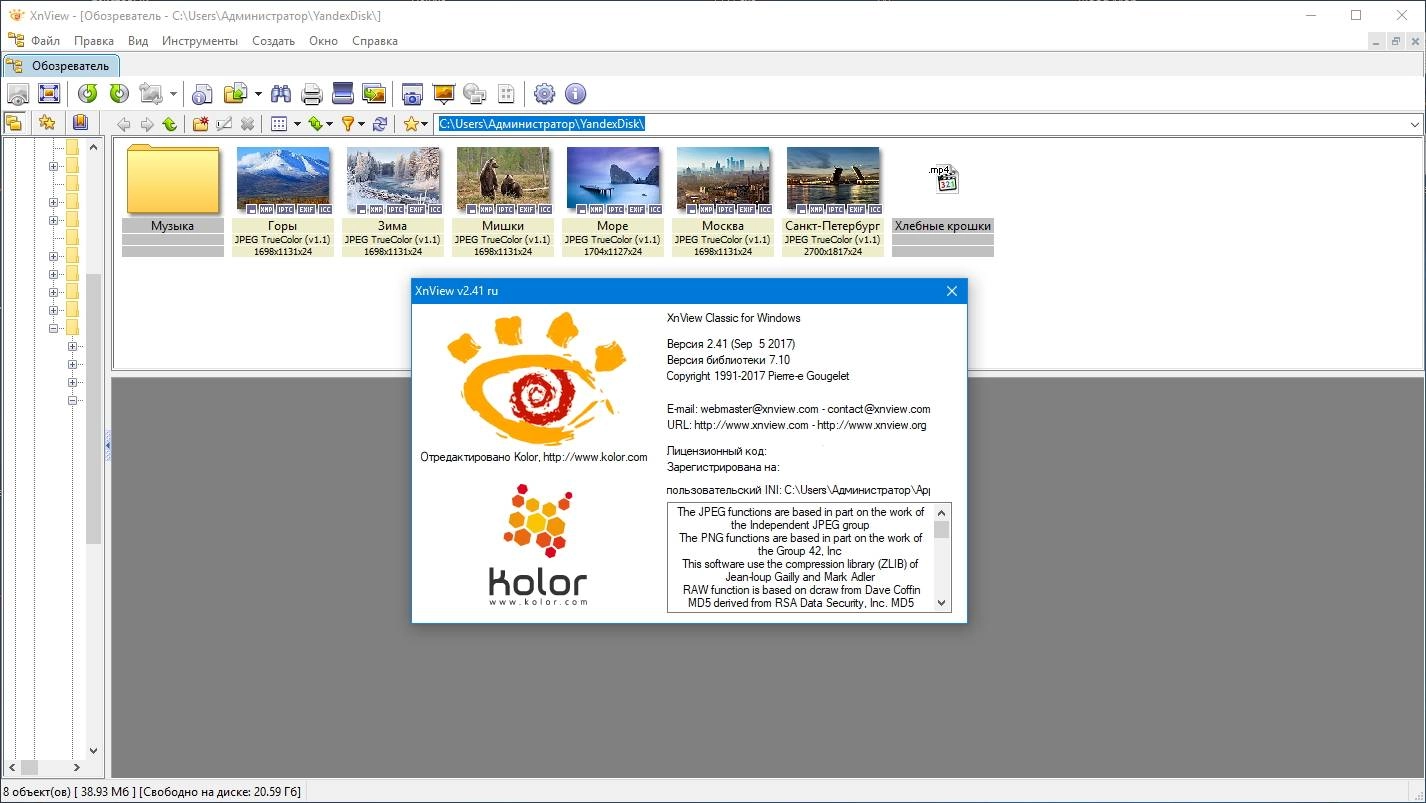
Task: Open the Инструменты menu
Action: (x=200, y=41)
